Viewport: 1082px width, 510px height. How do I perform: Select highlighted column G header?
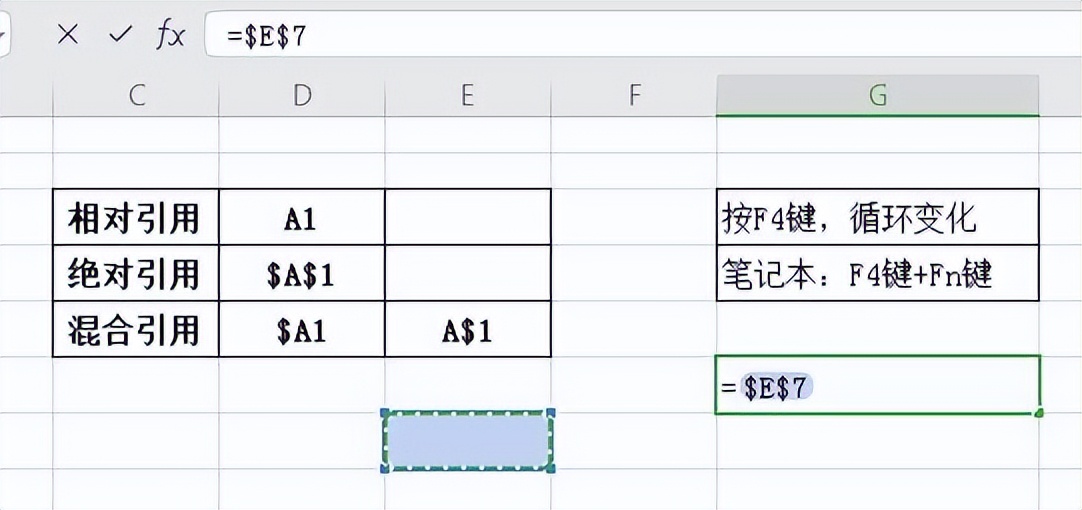coord(878,95)
